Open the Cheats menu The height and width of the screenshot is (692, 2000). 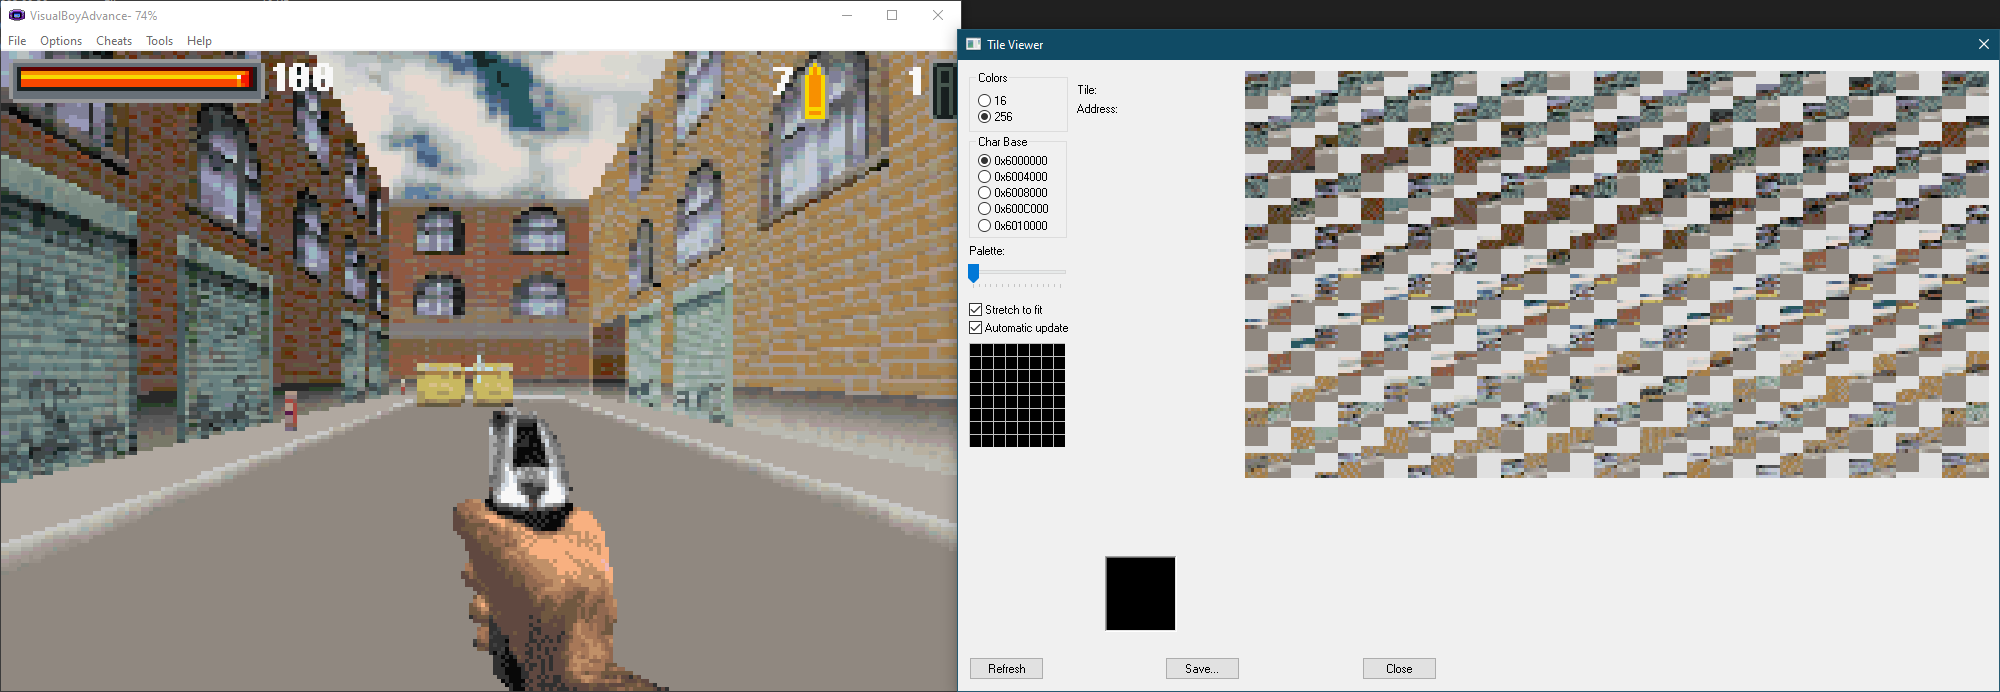click(x=114, y=41)
